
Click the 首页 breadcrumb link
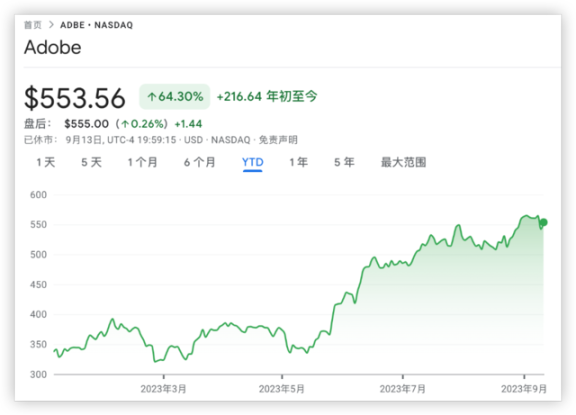point(33,25)
